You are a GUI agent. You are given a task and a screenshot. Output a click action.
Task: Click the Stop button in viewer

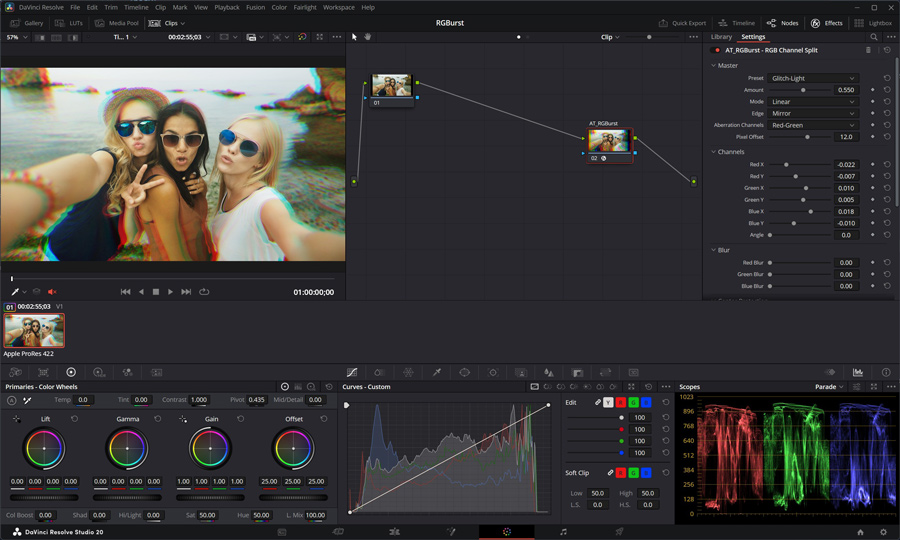pos(156,292)
